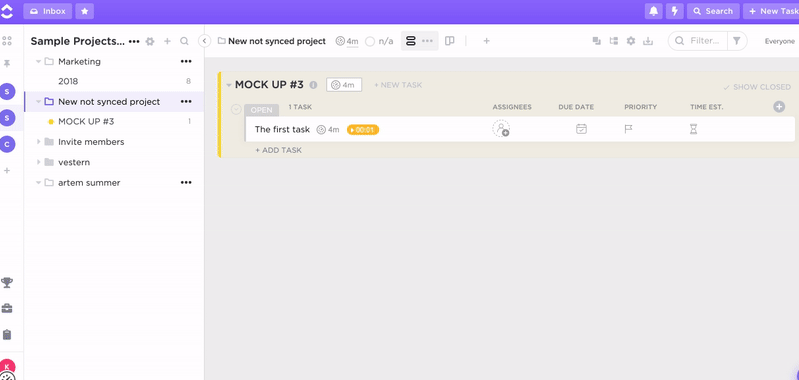The width and height of the screenshot is (799, 380).
Task: Collapse the sidebar with arrow button
Action: (x=204, y=41)
